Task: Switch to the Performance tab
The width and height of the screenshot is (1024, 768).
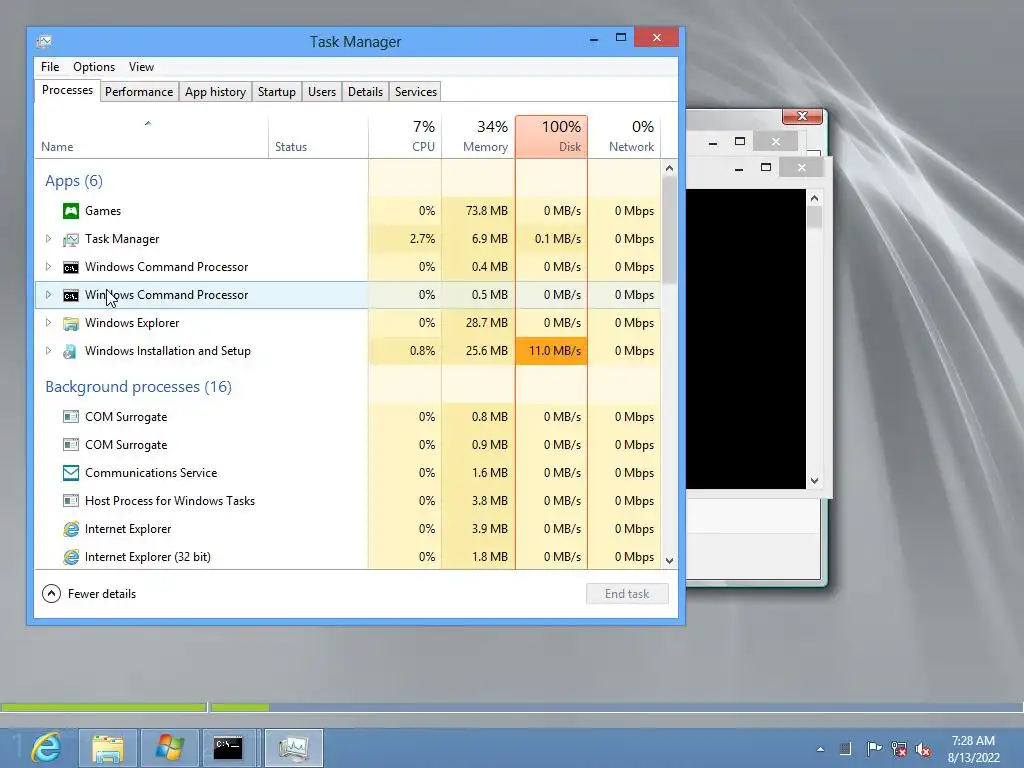Action: 139,92
